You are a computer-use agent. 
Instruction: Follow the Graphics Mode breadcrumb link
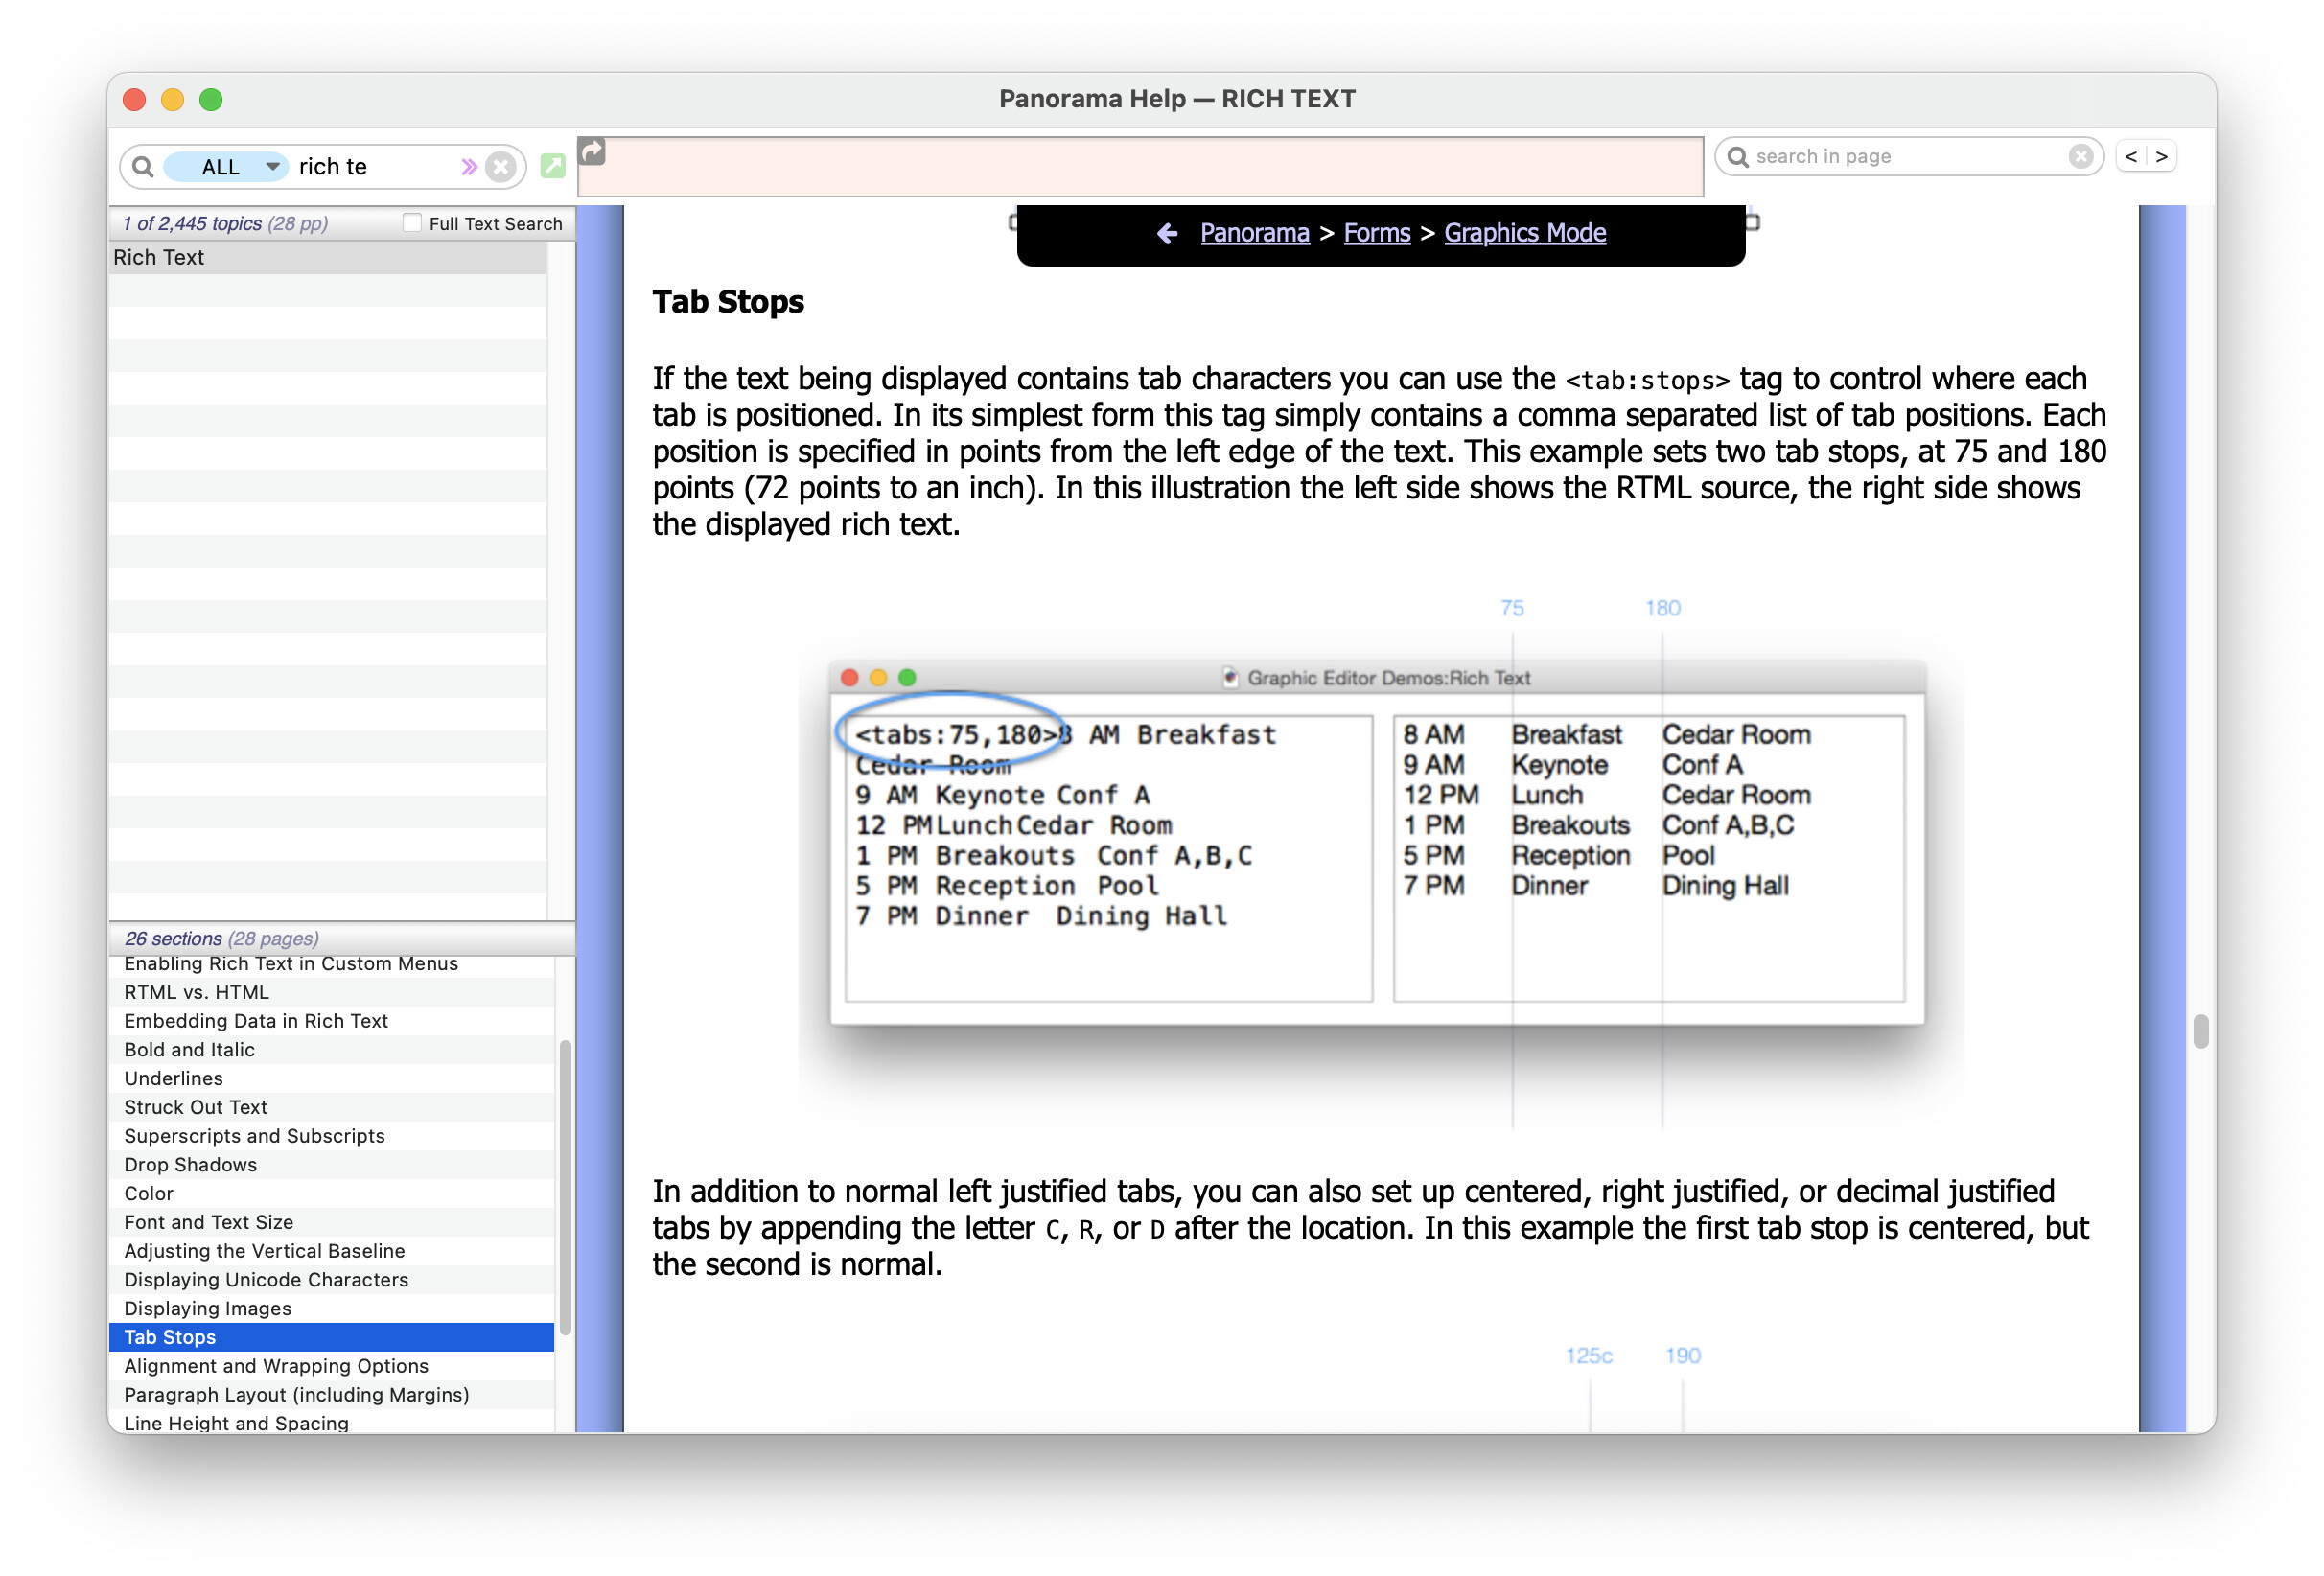click(x=1524, y=233)
